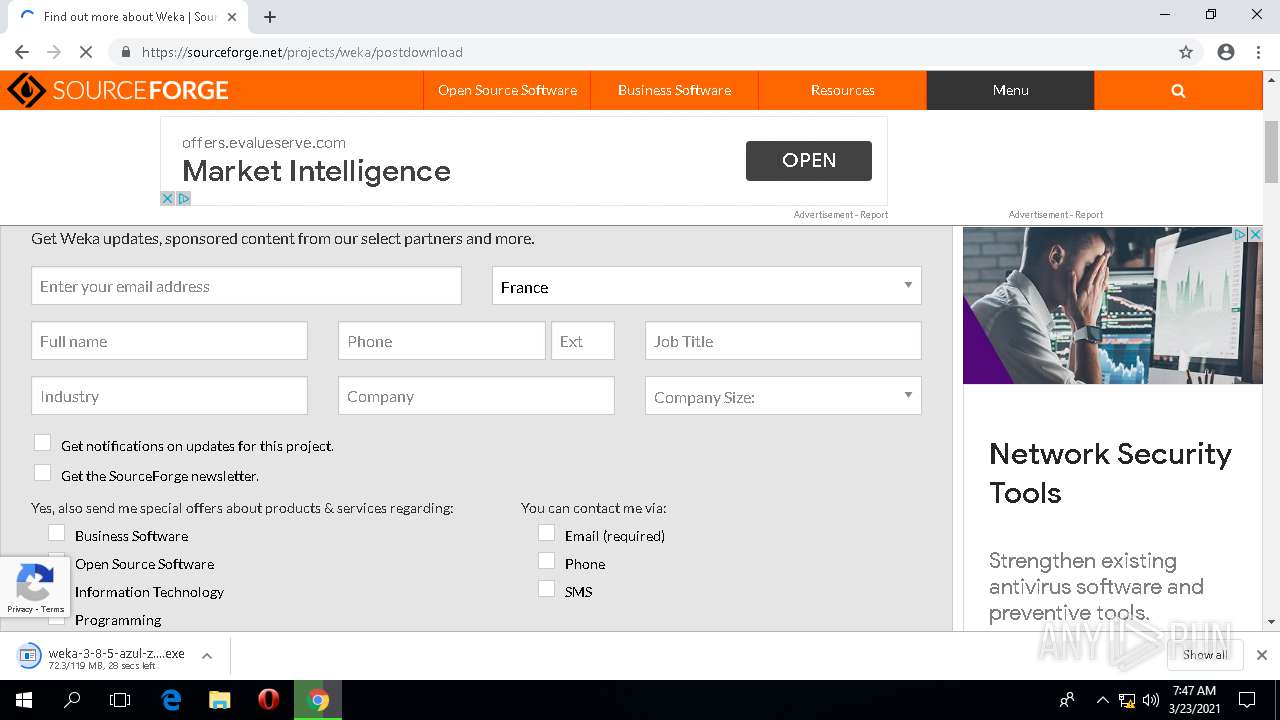
Task: Open Windows taskbar search
Action: click(72, 700)
